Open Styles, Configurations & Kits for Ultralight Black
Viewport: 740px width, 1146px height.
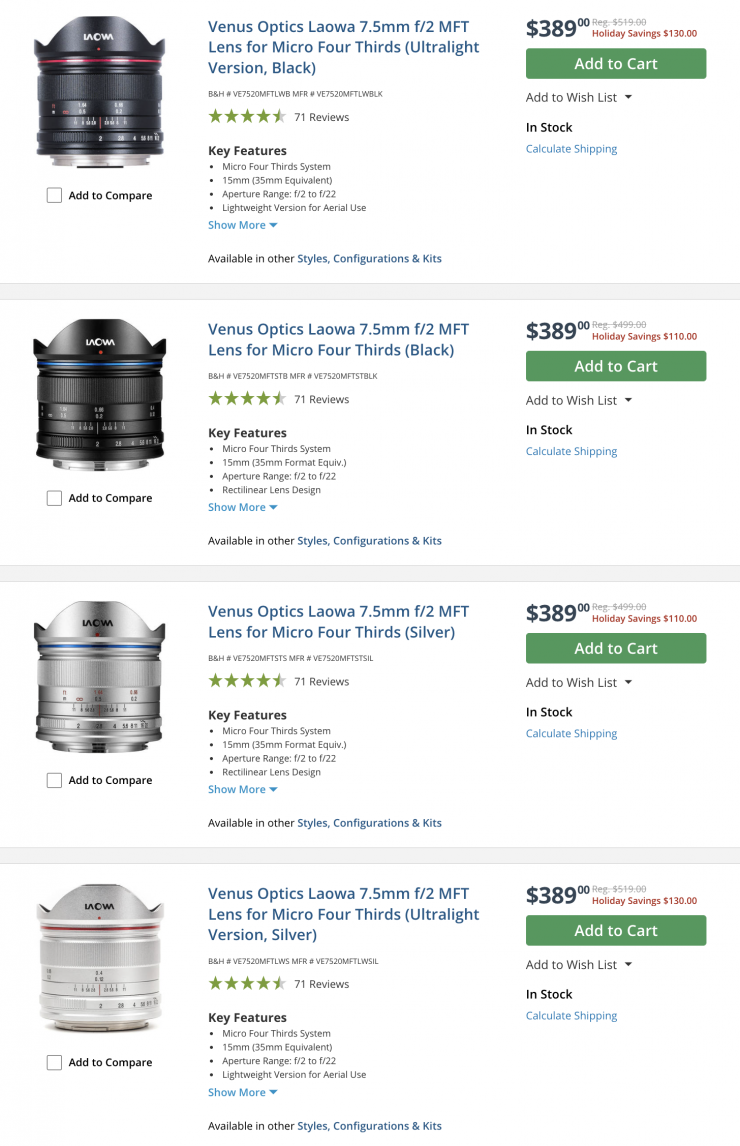[x=369, y=258]
